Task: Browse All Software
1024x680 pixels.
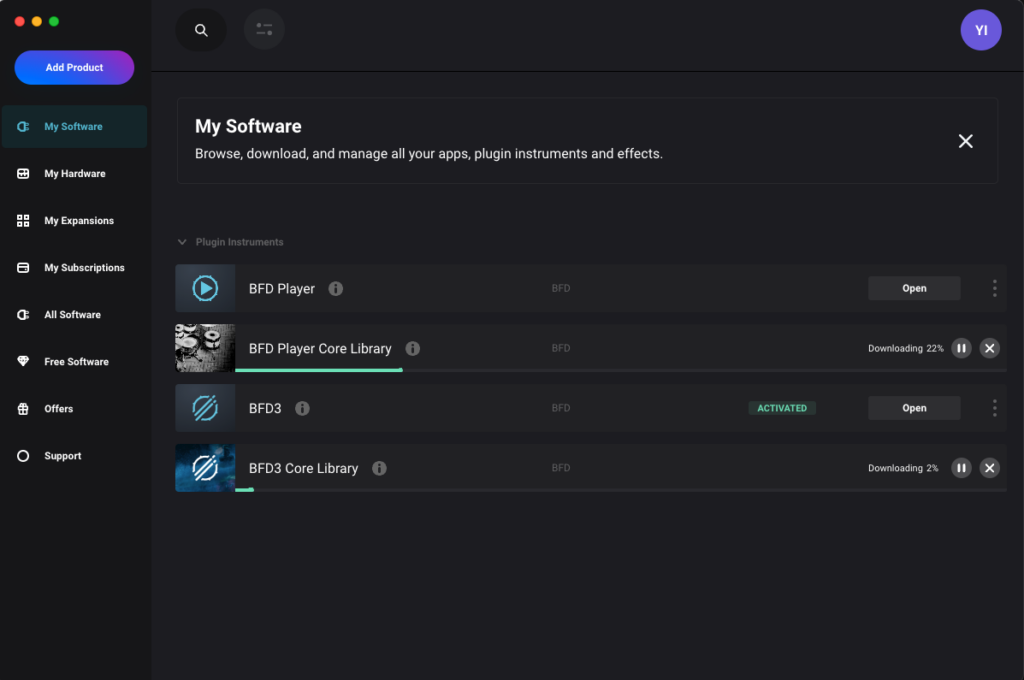Action: click(74, 315)
